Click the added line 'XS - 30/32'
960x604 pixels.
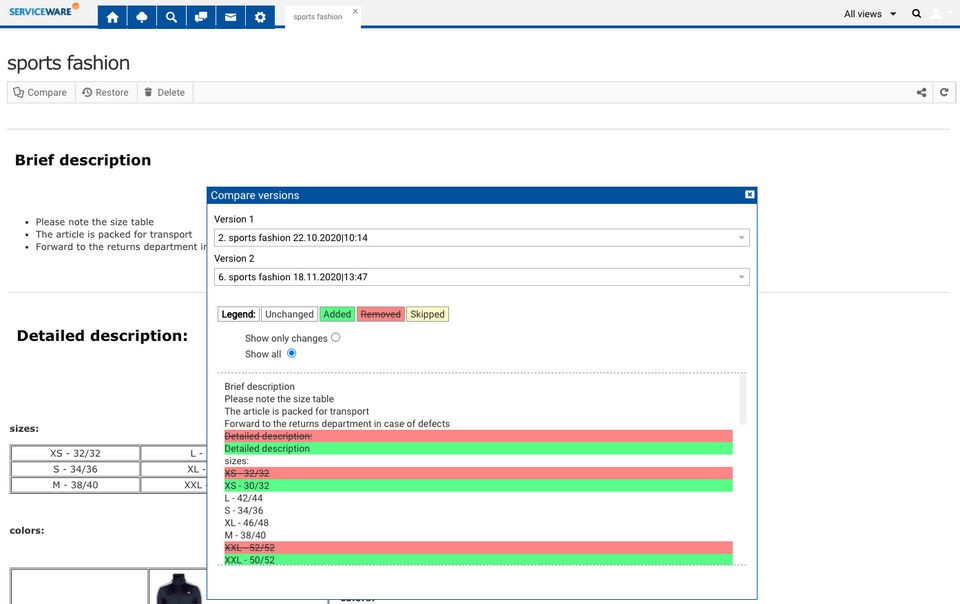[478, 485]
